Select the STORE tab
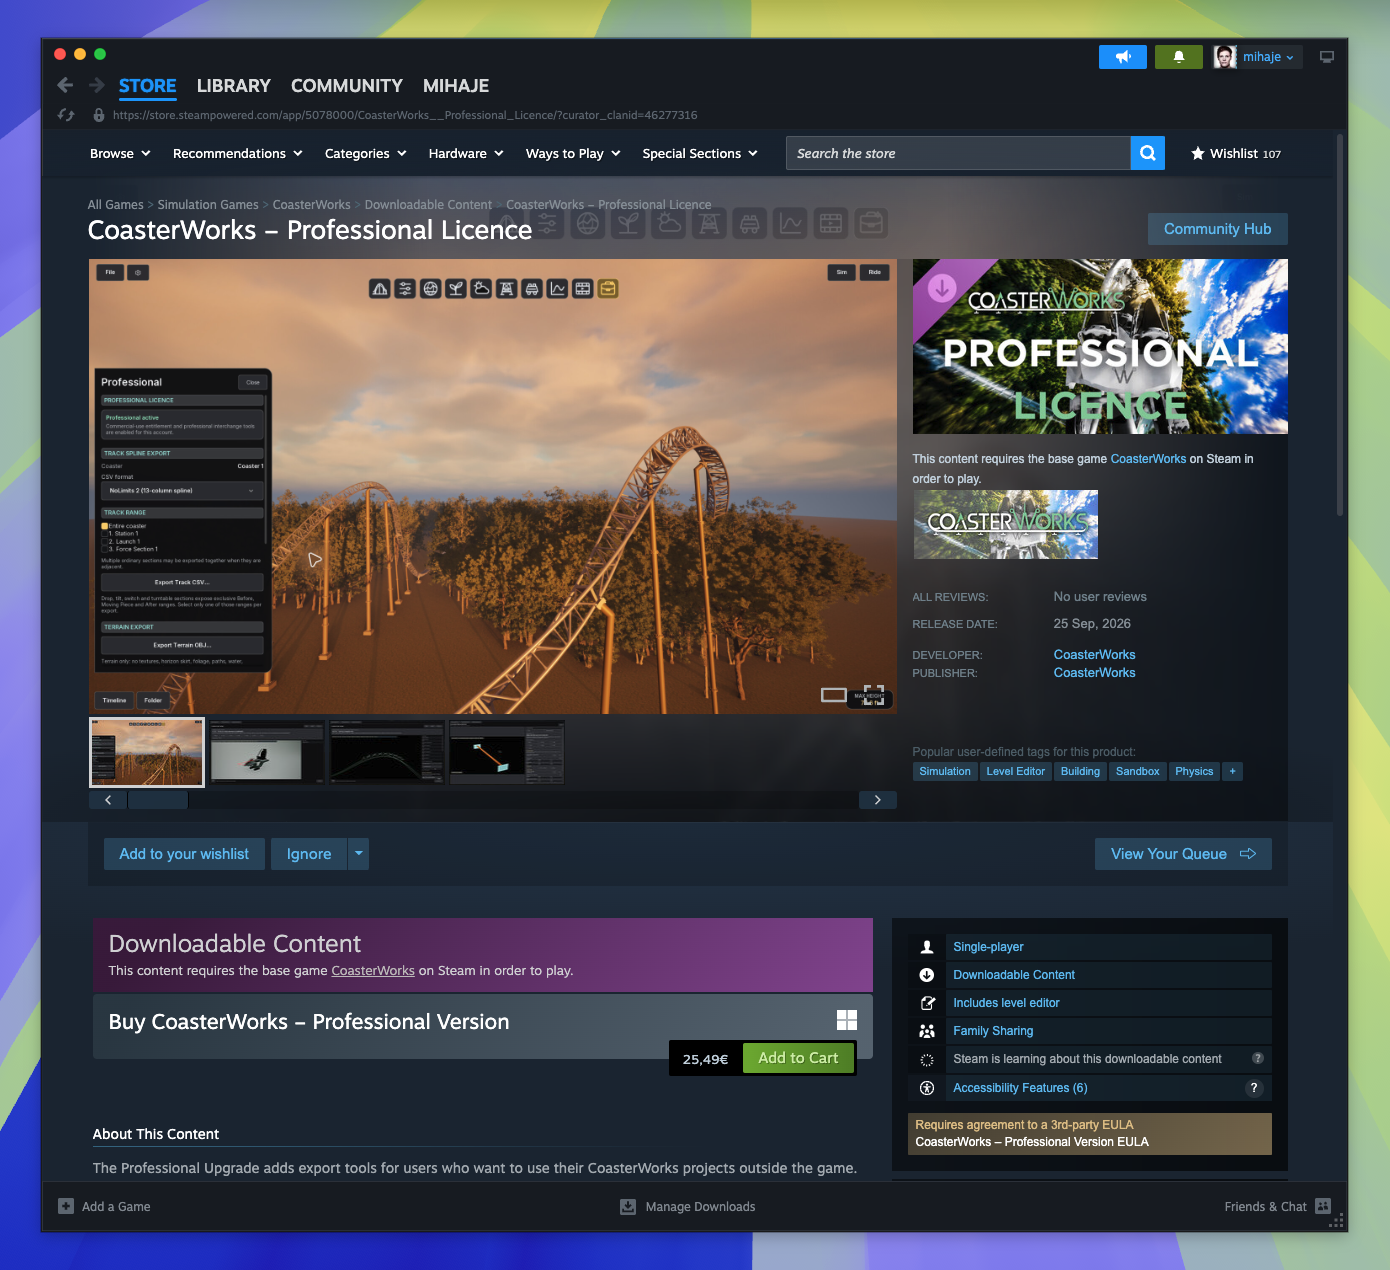 click(148, 86)
